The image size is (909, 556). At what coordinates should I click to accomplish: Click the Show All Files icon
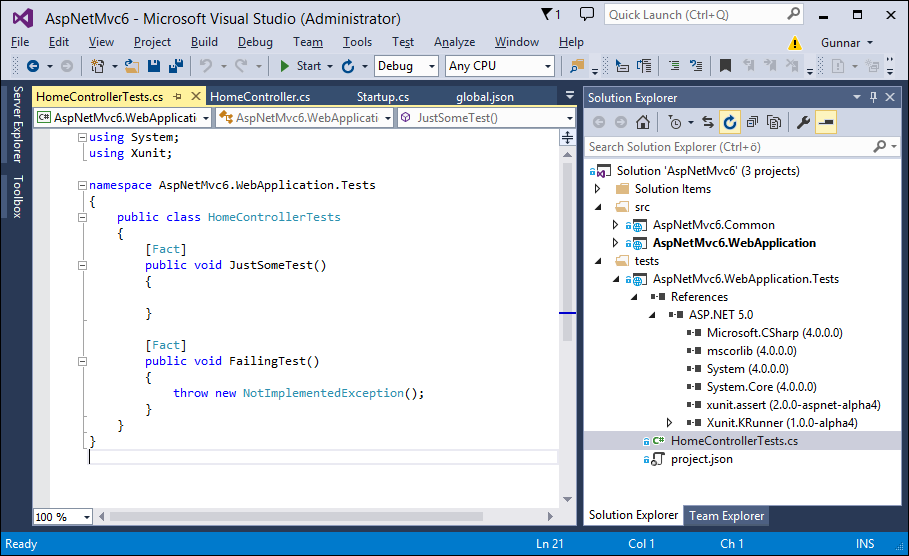[x=774, y=122]
